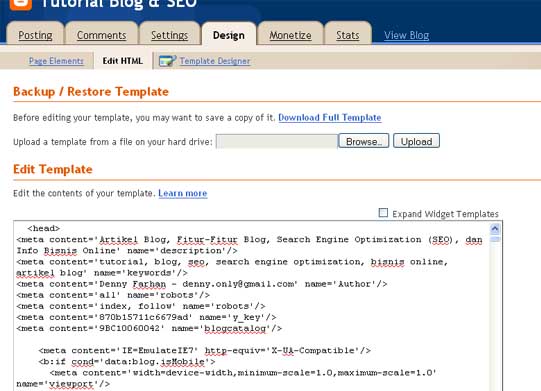The width and height of the screenshot is (541, 391).
Task: Enable Expand Widget Templates checkbox
Action: (383, 213)
